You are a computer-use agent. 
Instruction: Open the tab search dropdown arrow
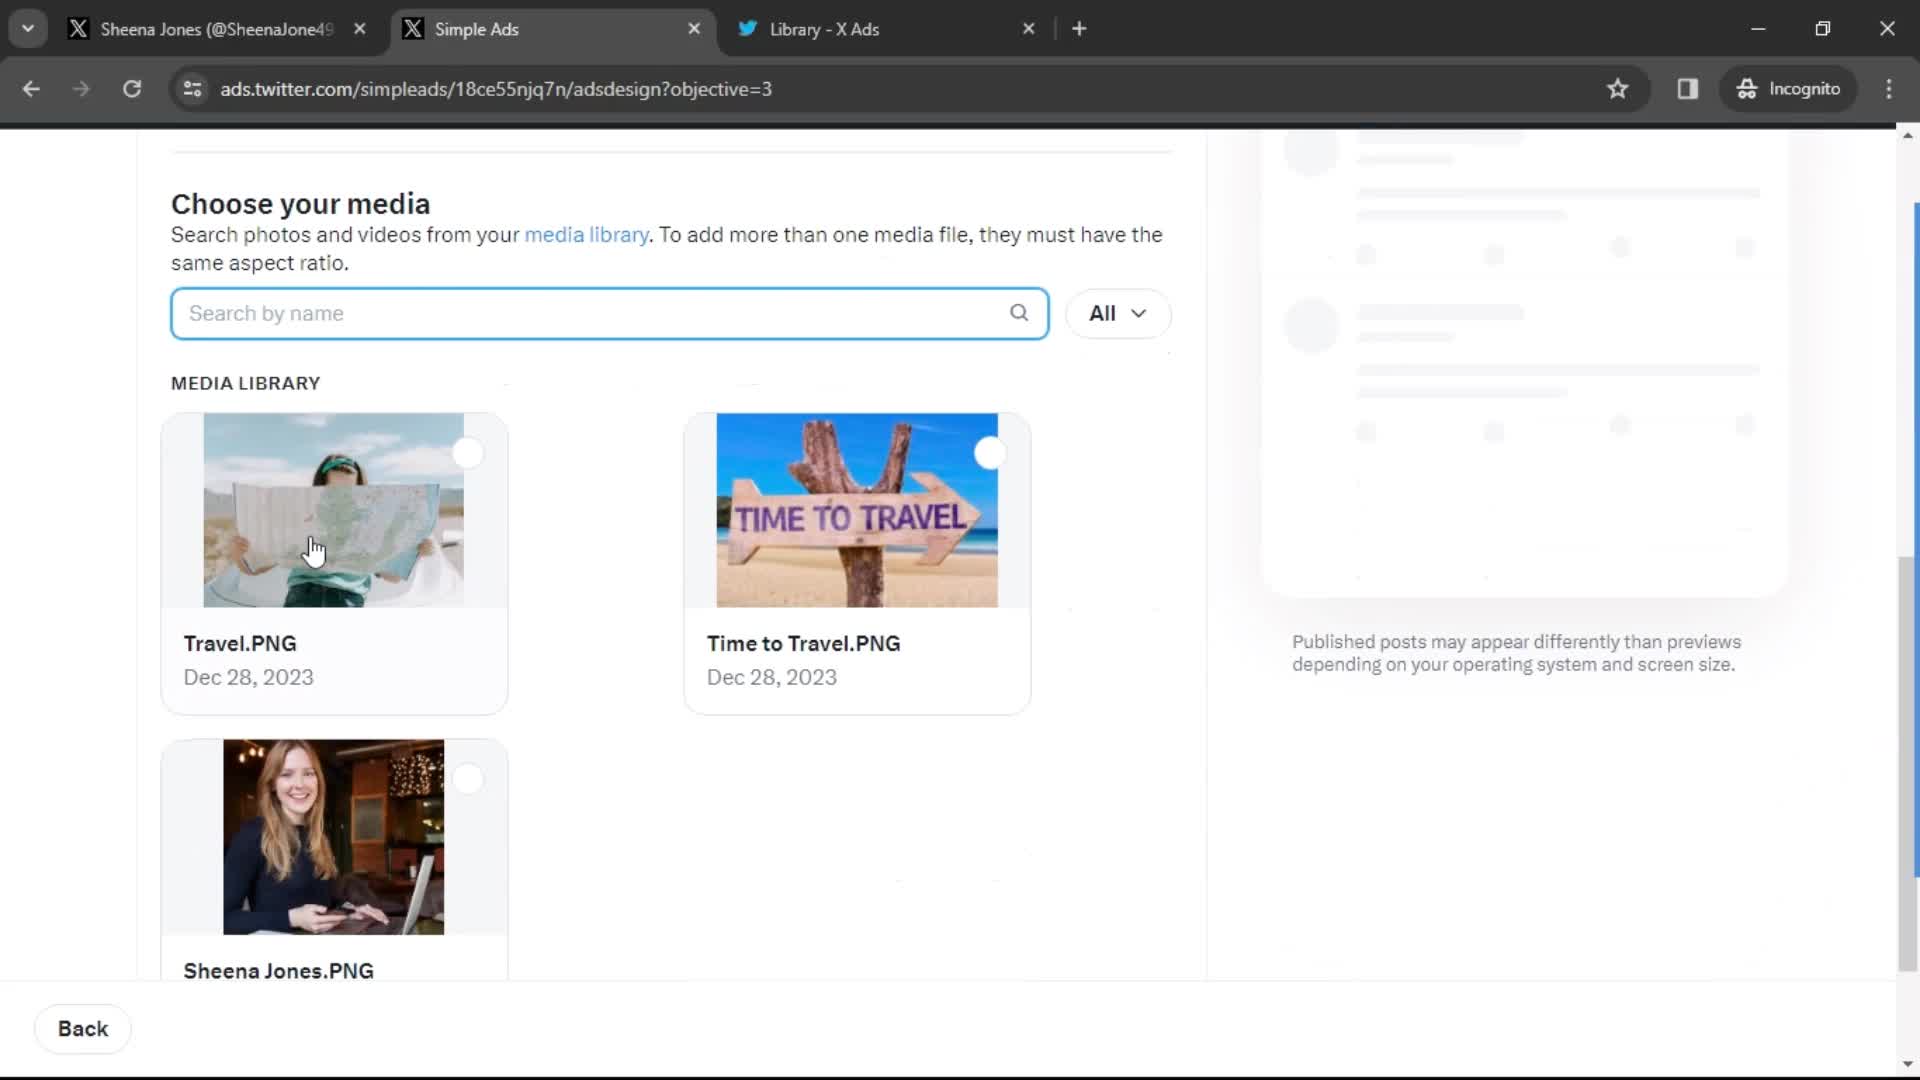(28, 29)
